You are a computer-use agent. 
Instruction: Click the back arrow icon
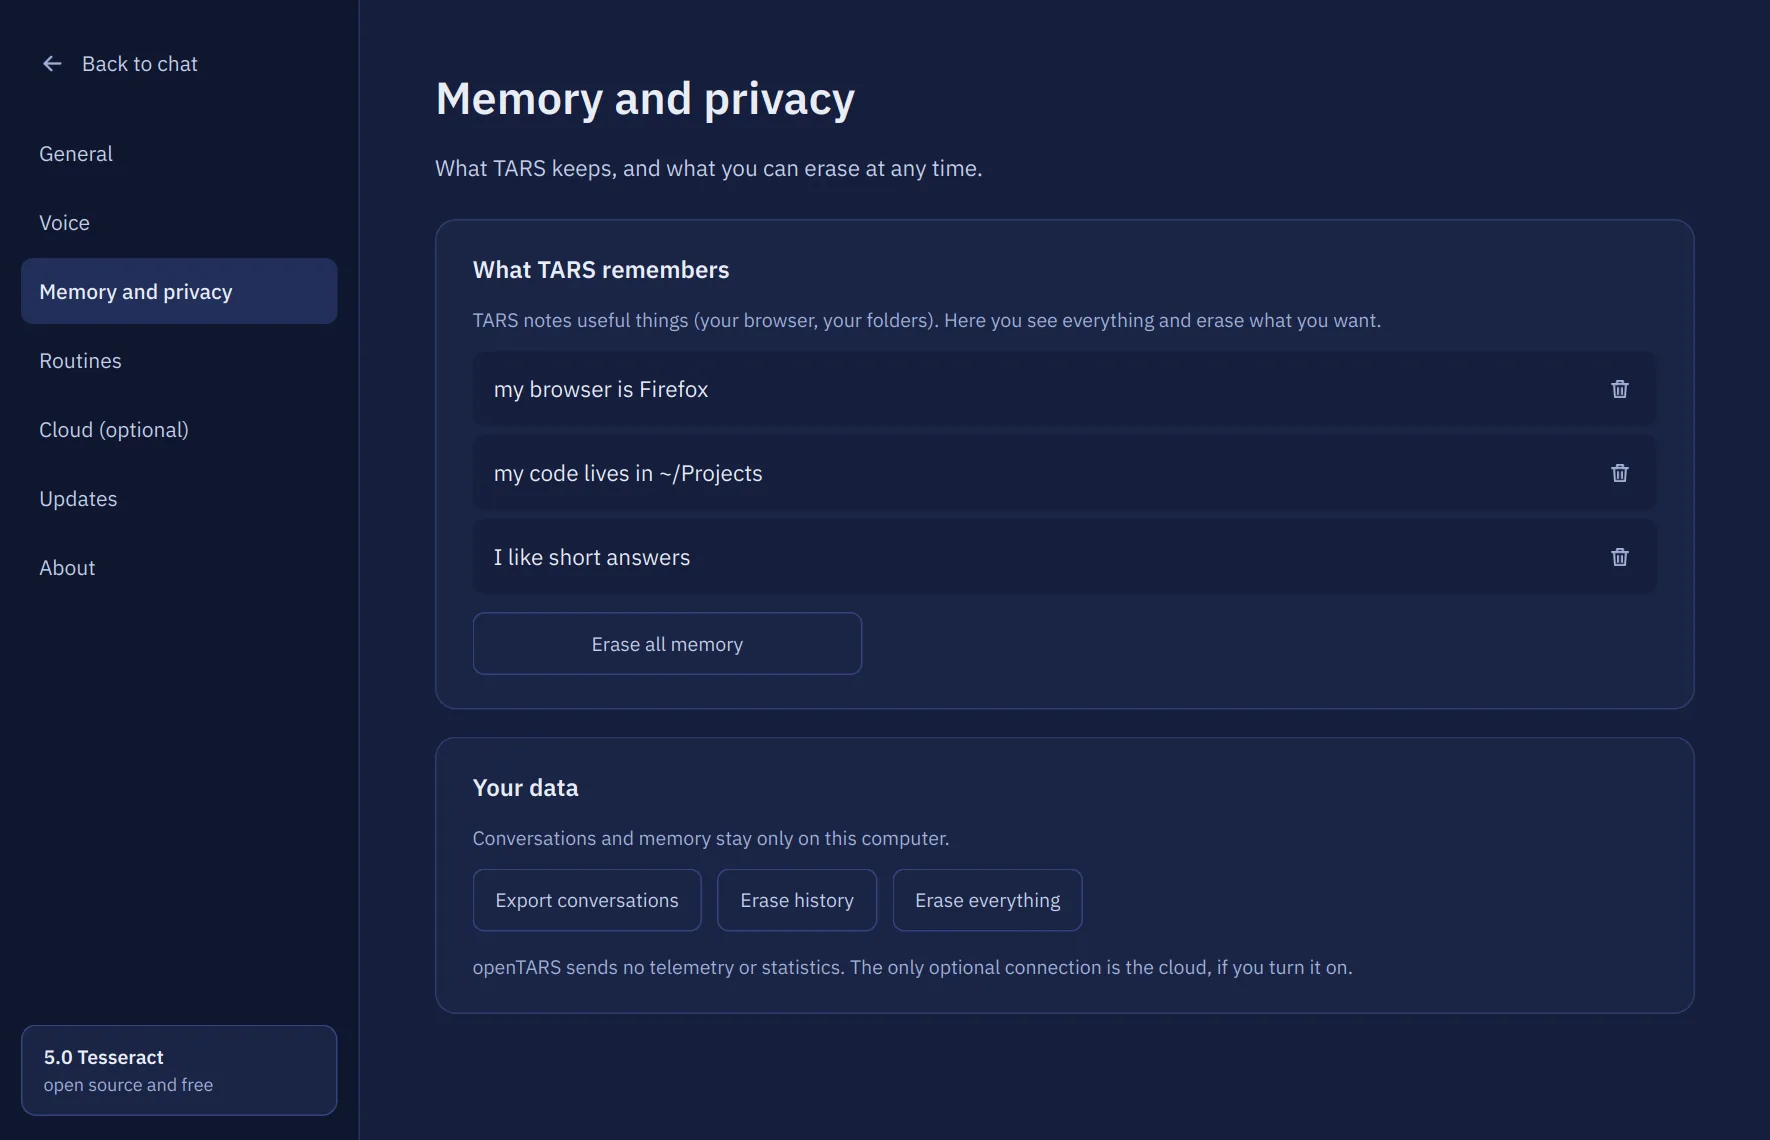click(x=52, y=64)
